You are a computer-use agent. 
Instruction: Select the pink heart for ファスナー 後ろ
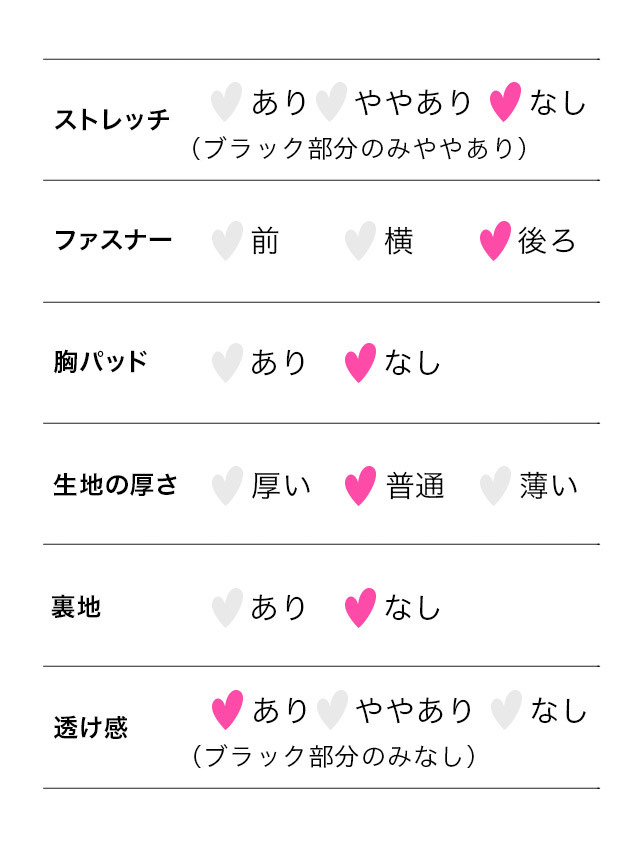(495, 241)
